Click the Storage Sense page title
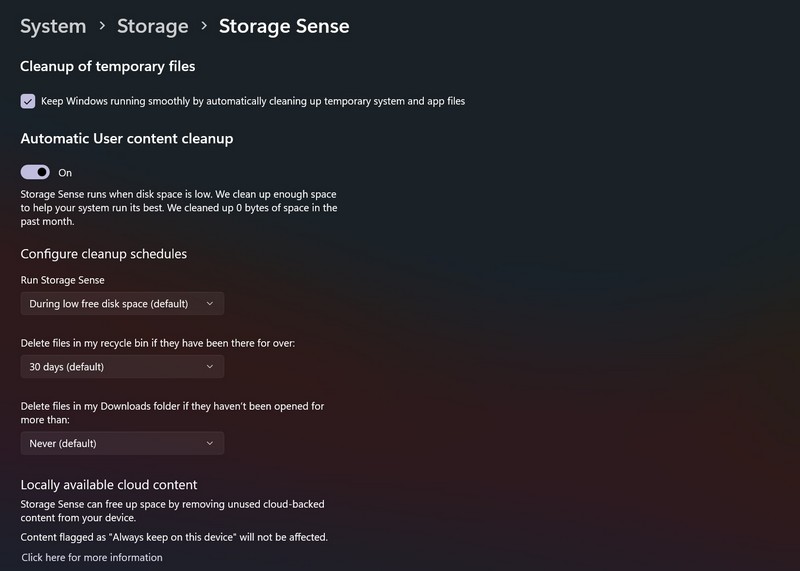This screenshot has width=800, height=571. [x=284, y=26]
